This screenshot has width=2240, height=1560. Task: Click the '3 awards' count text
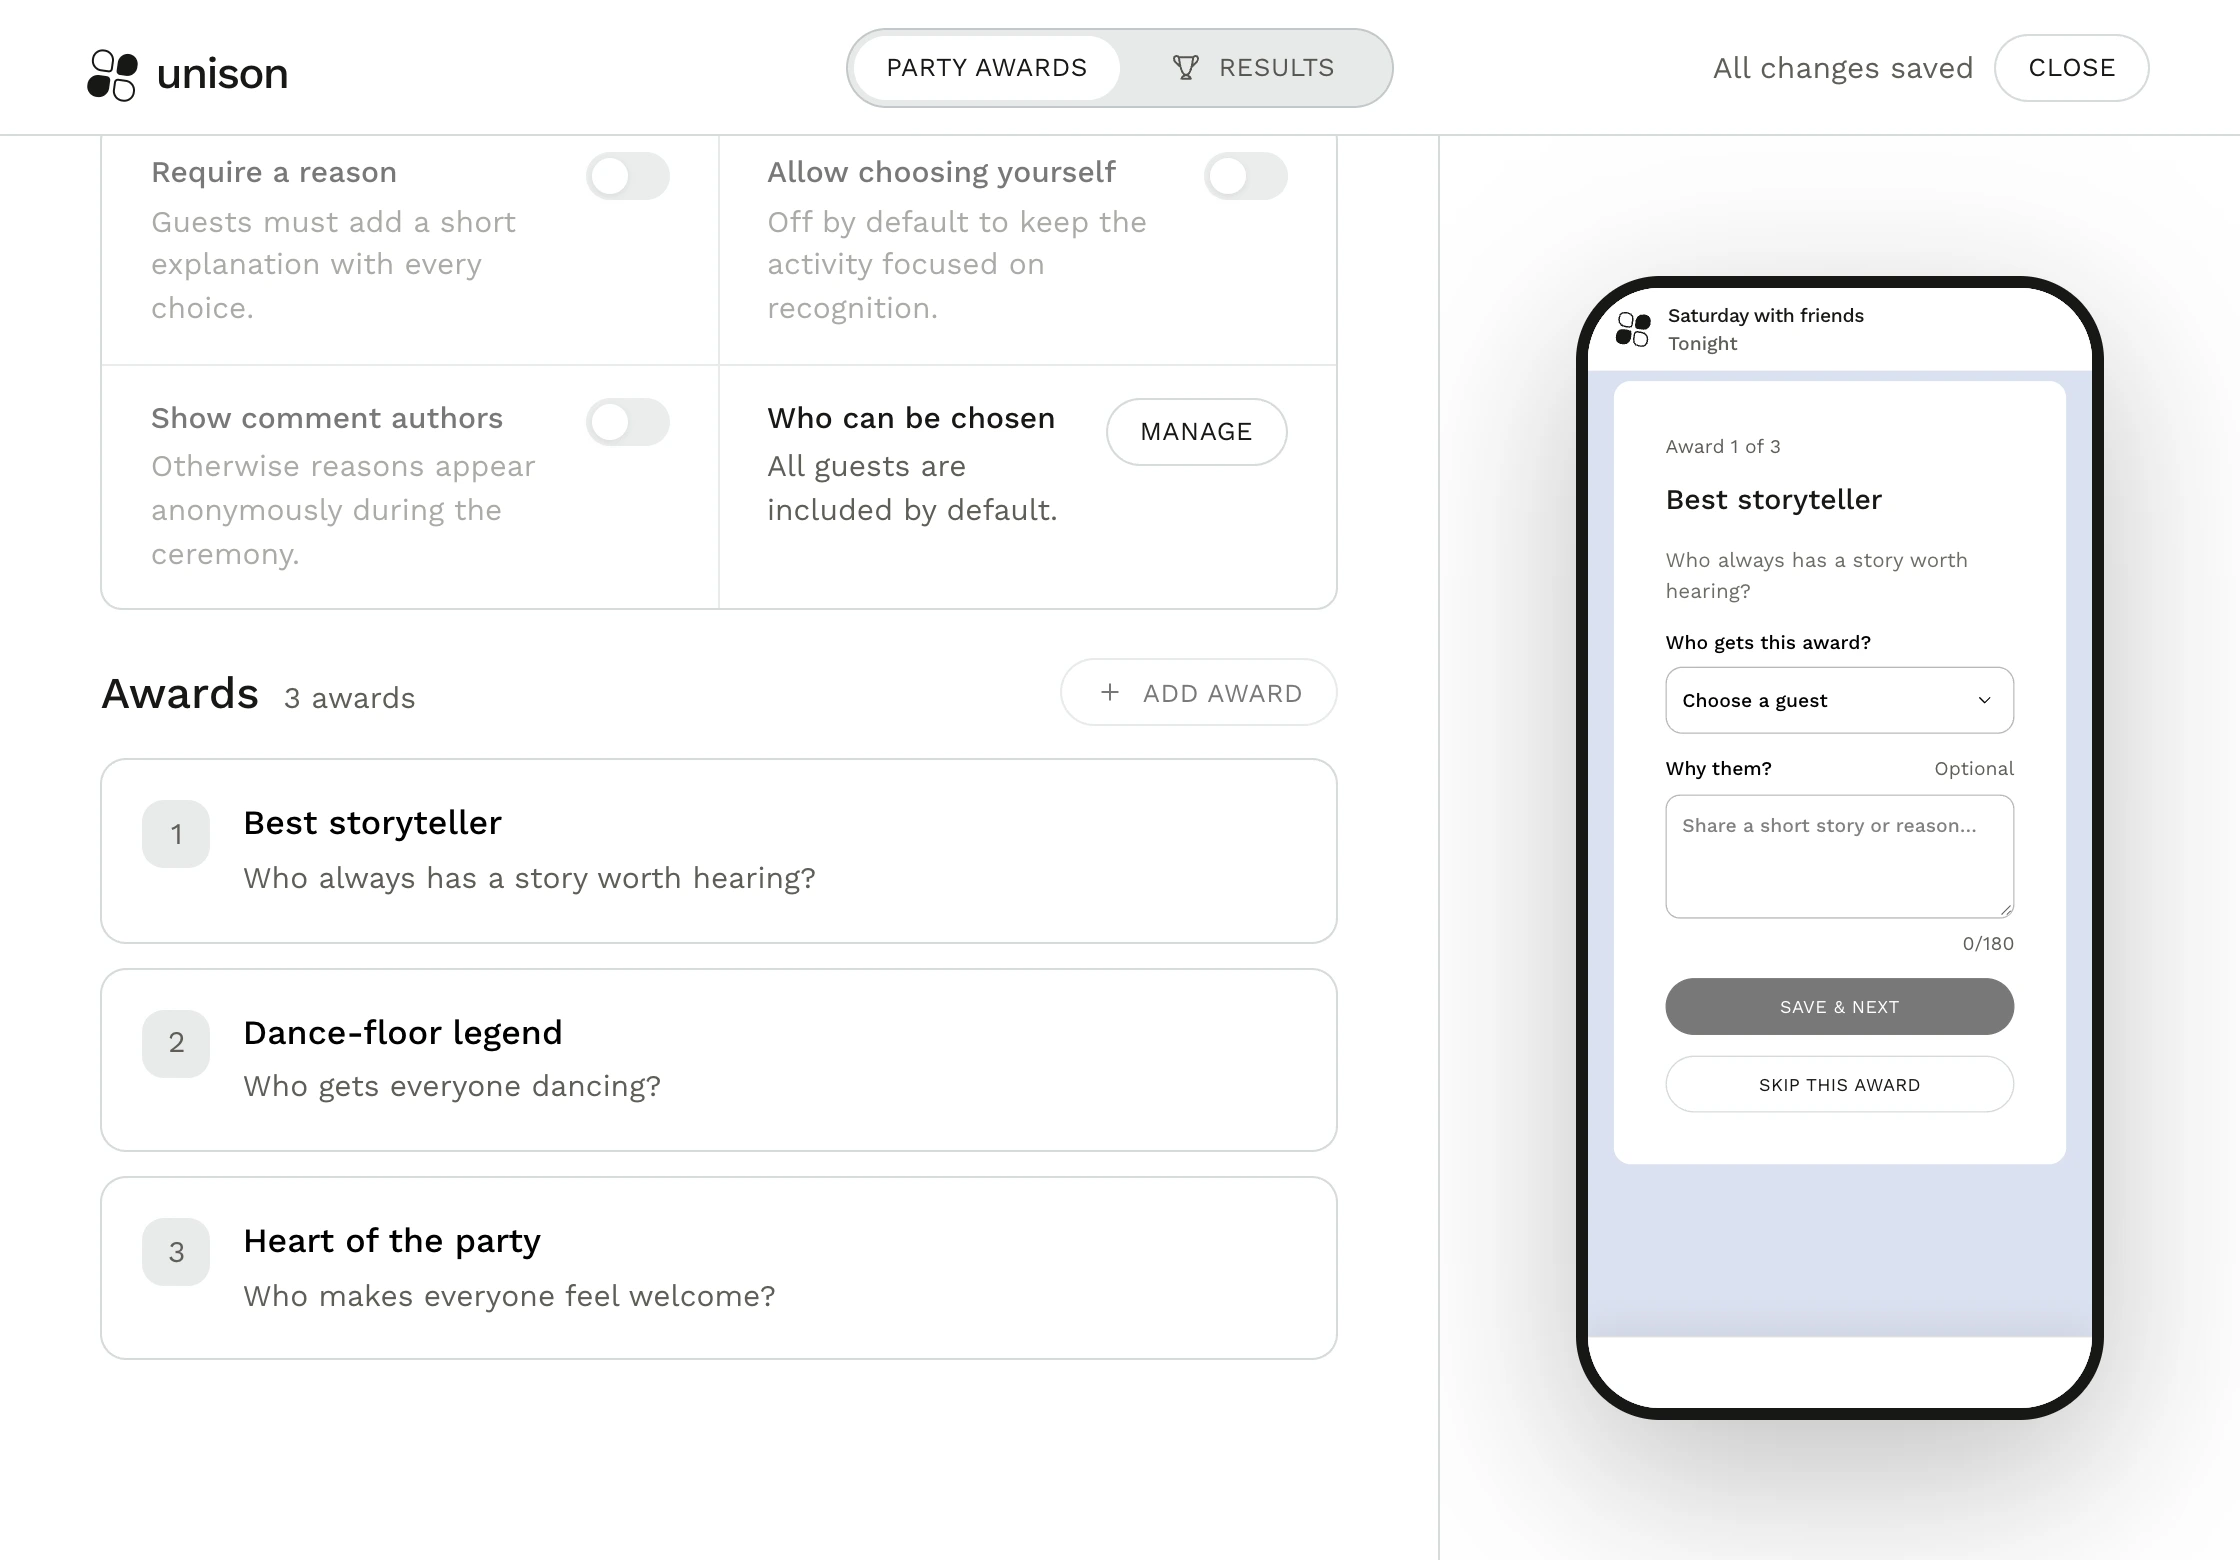[349, 698]
